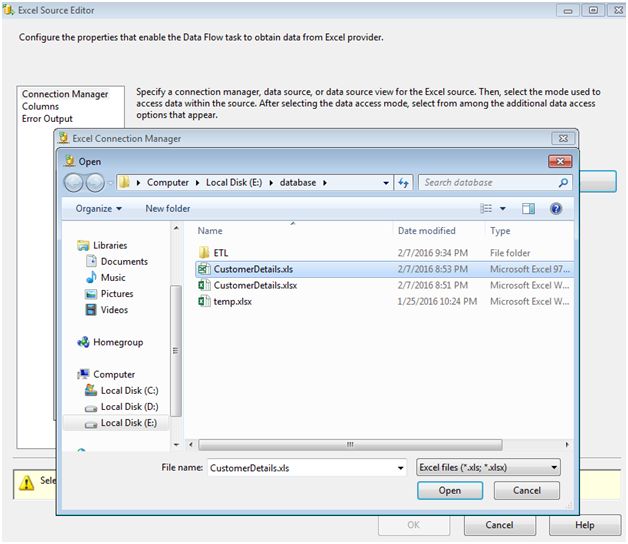Open the view options dropdown arrow
Image resolution: width=628 pixels, height=544 pixels.
point(503,208)
